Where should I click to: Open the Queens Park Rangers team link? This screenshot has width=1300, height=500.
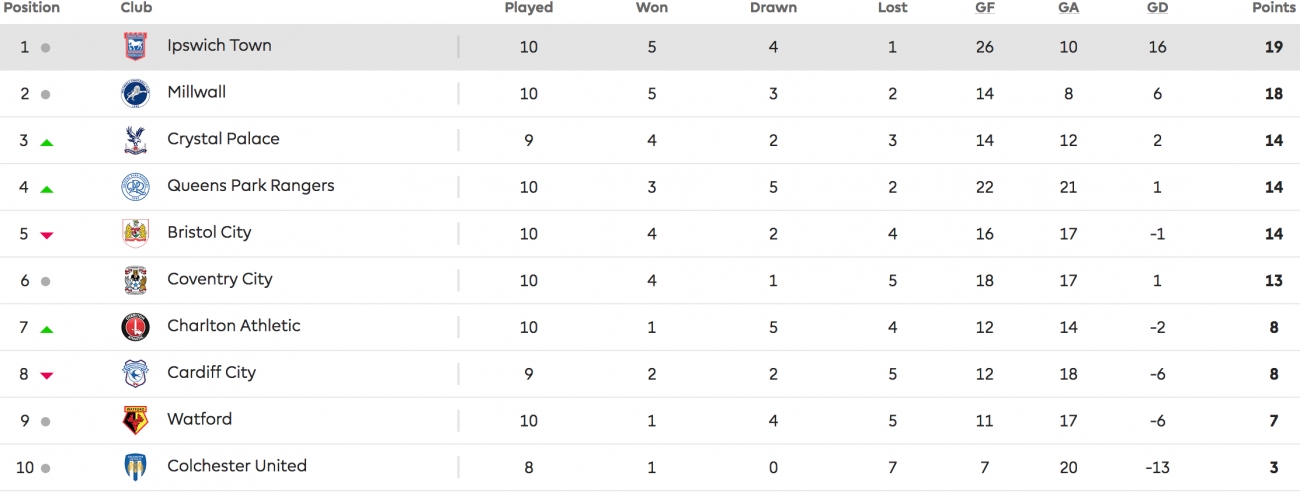(x=251, y=186)
